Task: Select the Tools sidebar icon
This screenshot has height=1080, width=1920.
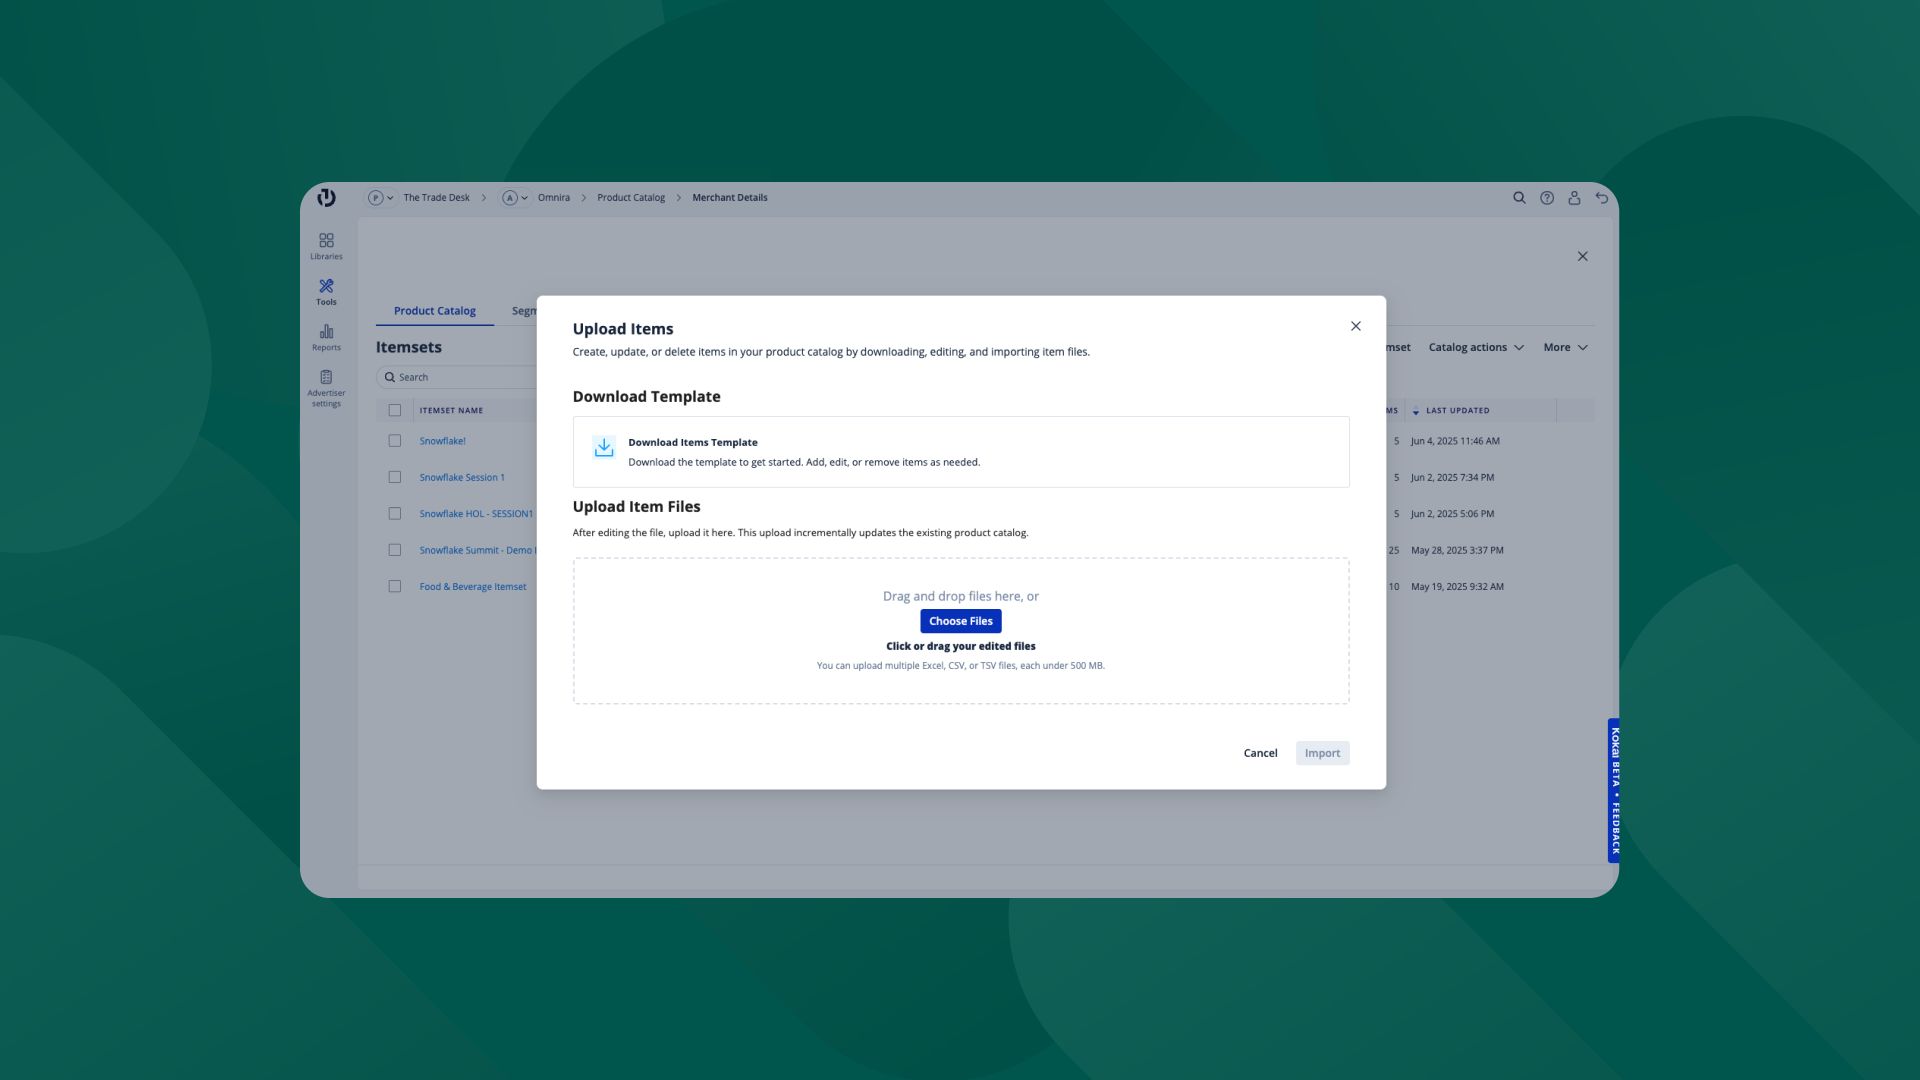Action: (326, 291)
